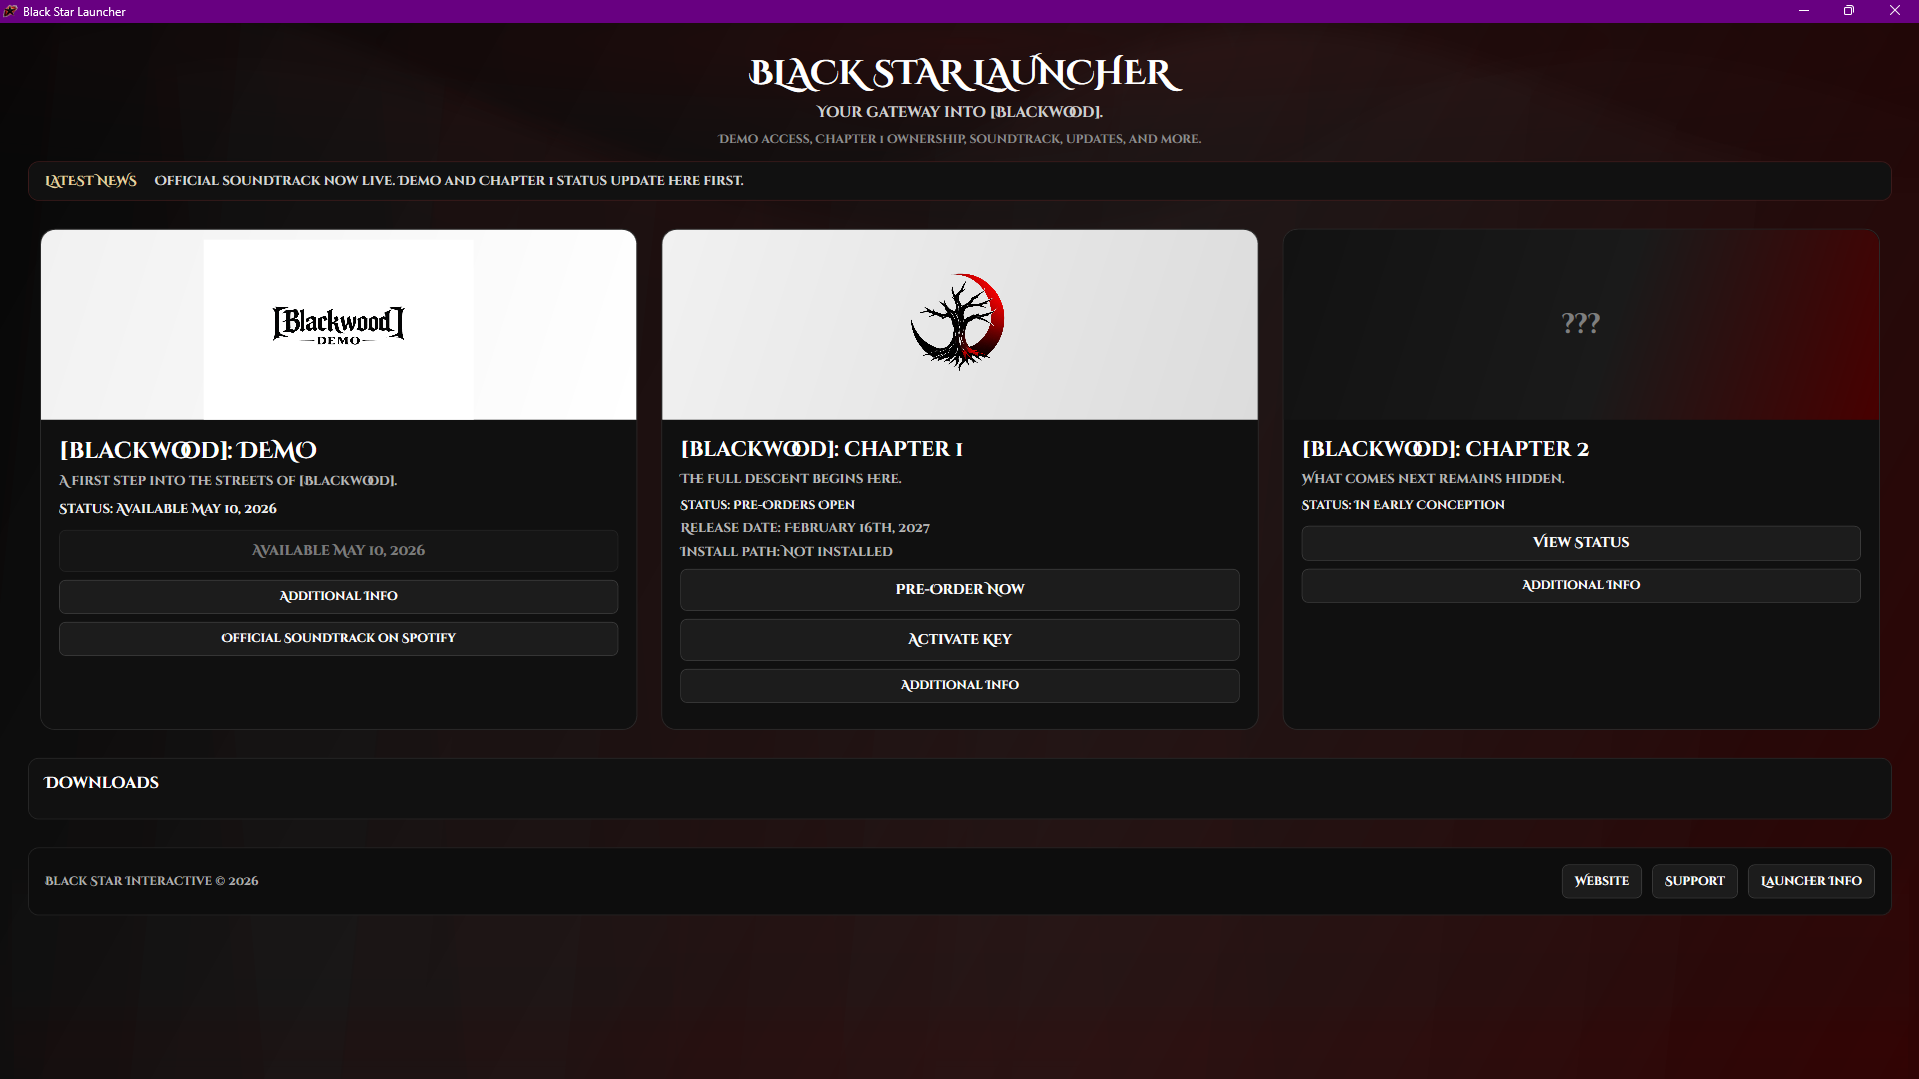This screenshot has width=1919, height=1079.
Task: Click the Install Path: Not Installed text
Action: 786,552
